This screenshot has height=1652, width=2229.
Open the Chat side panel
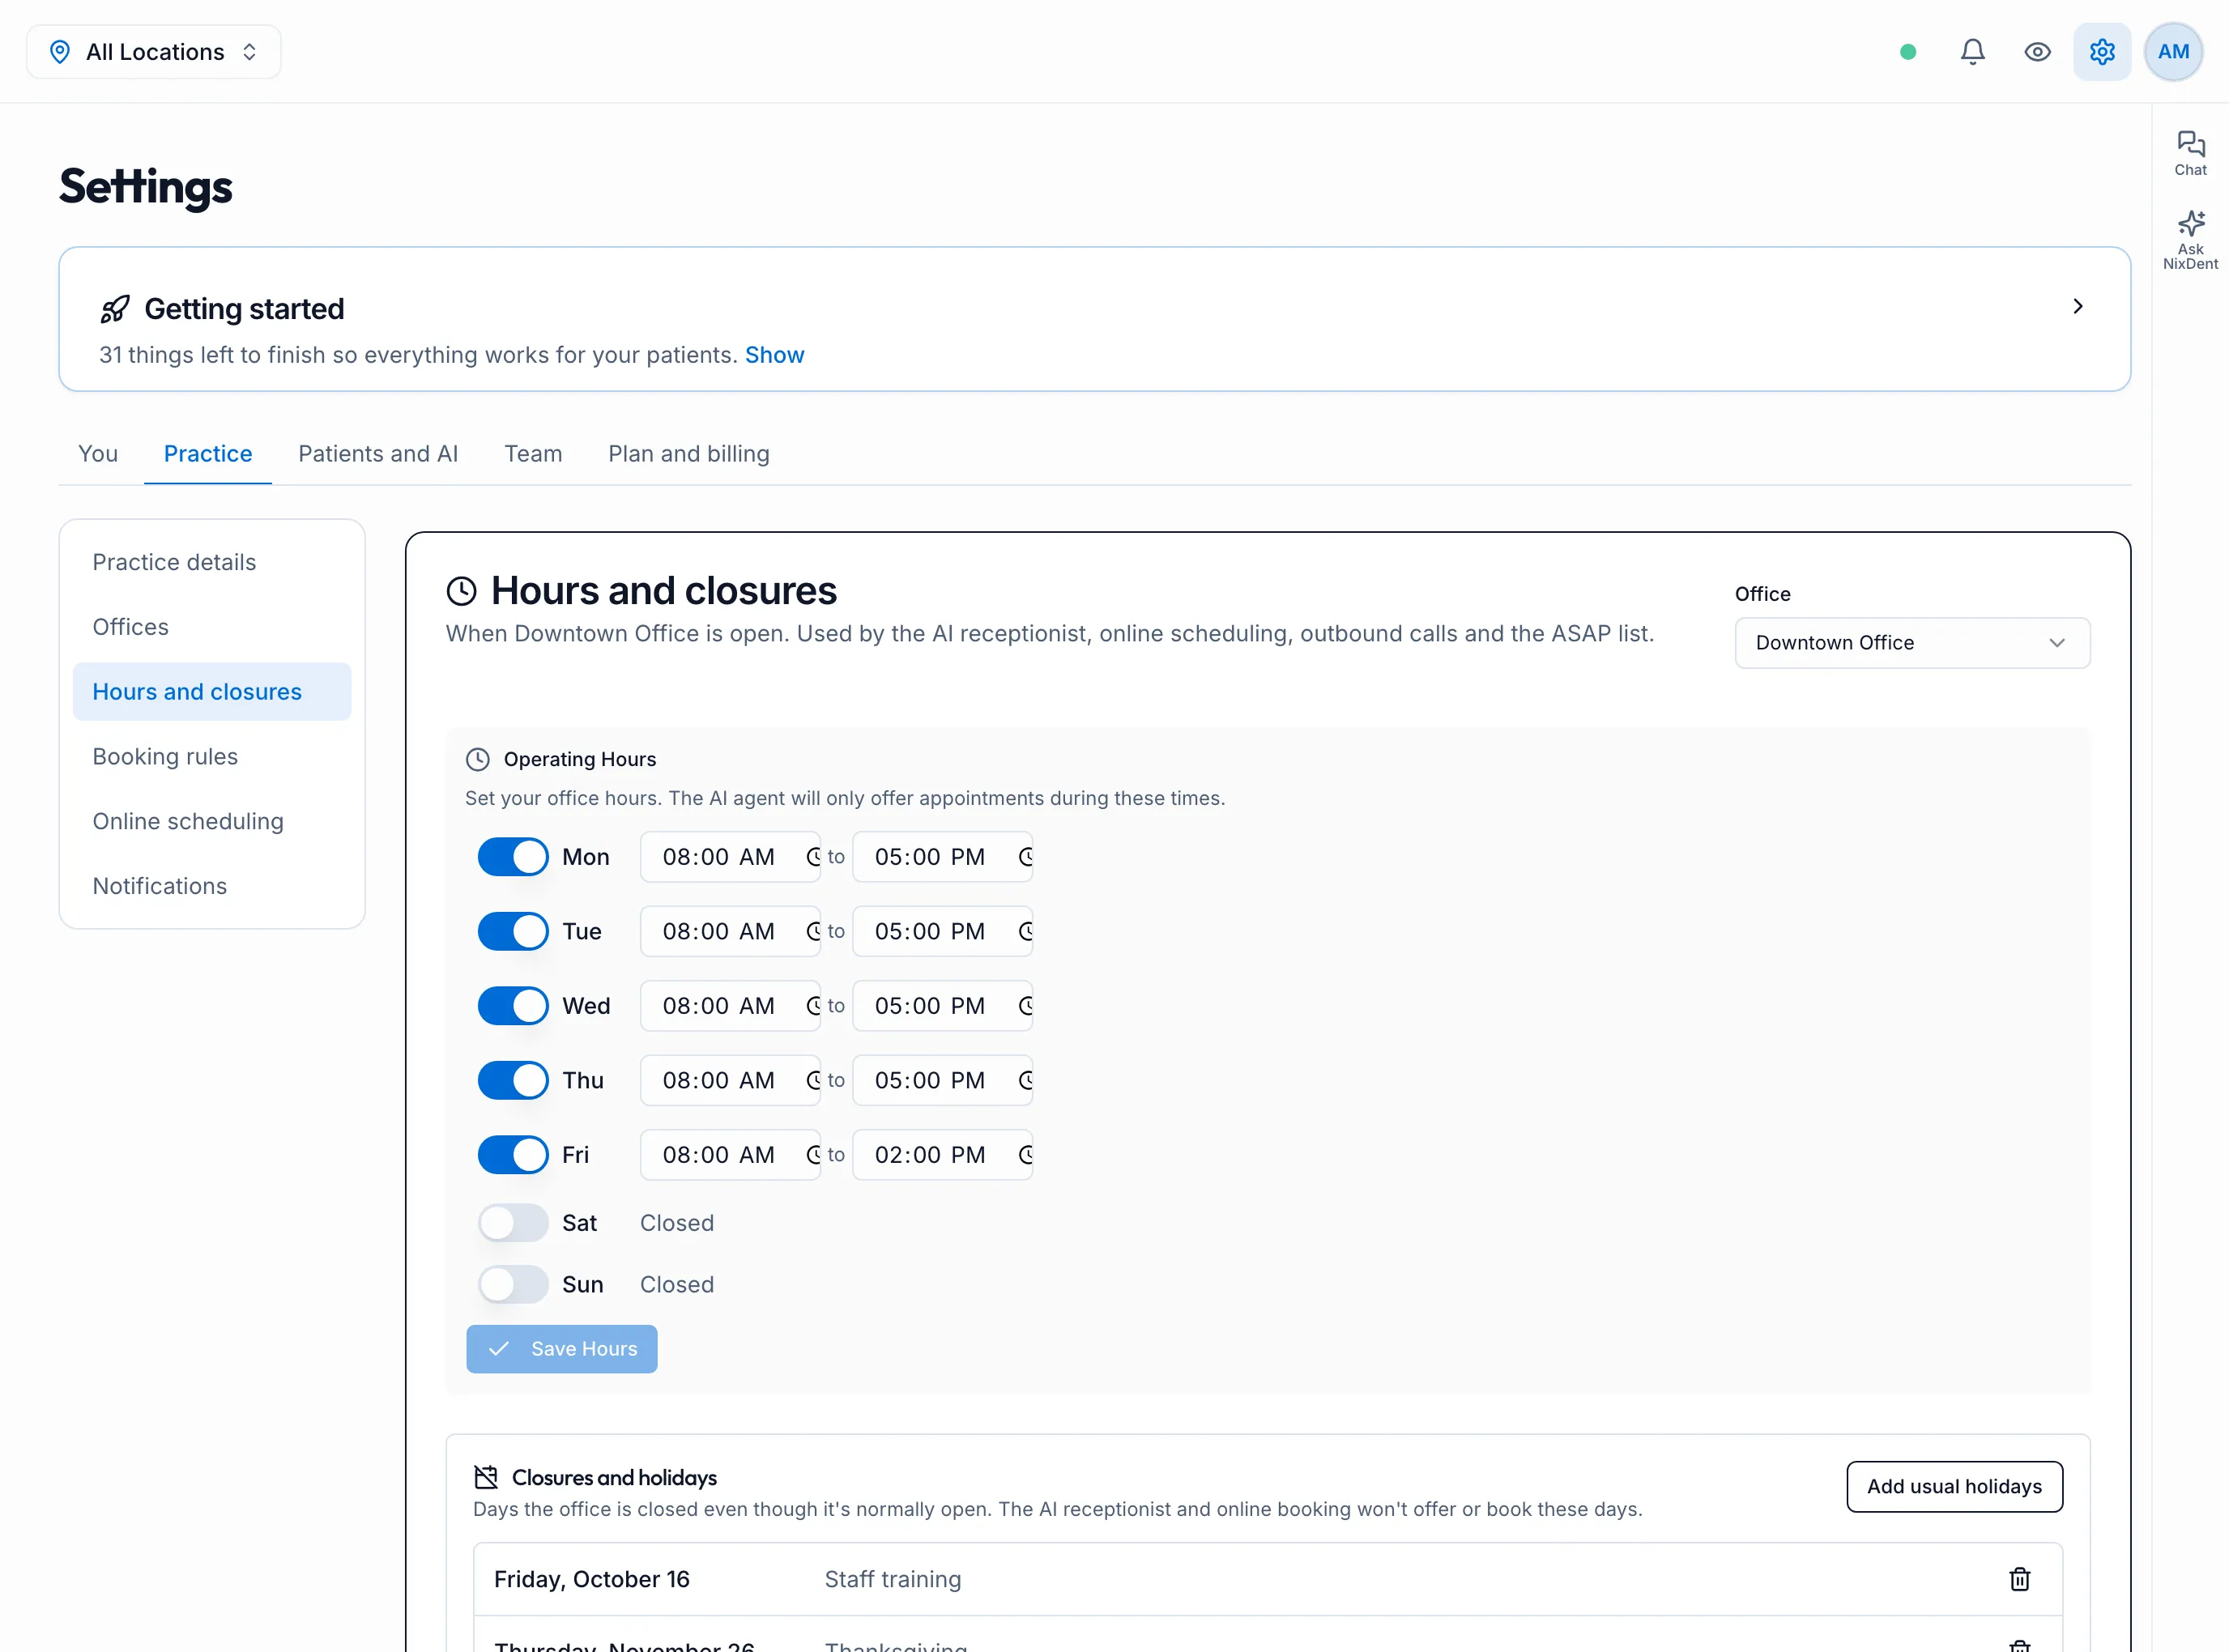tap(2190, 154)
